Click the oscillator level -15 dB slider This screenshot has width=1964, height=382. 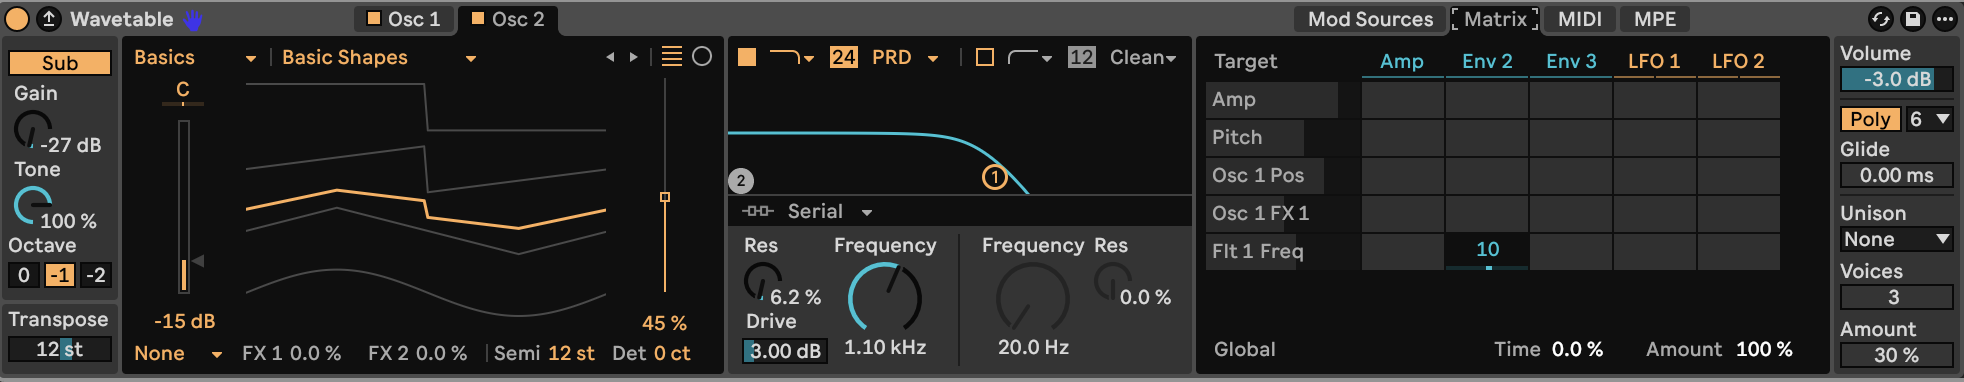pyautogui.click(x=184, y=207)
